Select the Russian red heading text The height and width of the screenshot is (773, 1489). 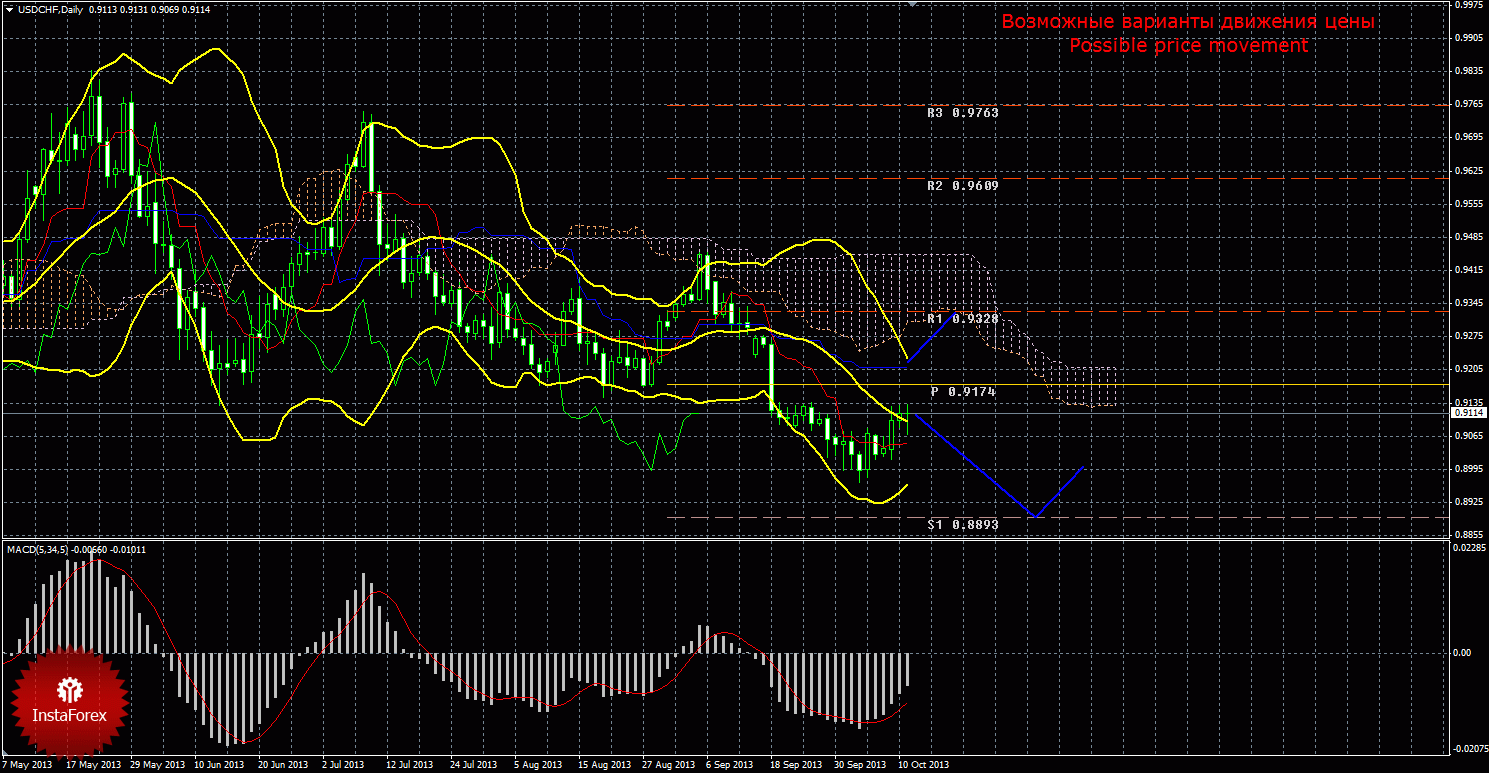[1188, 22]
